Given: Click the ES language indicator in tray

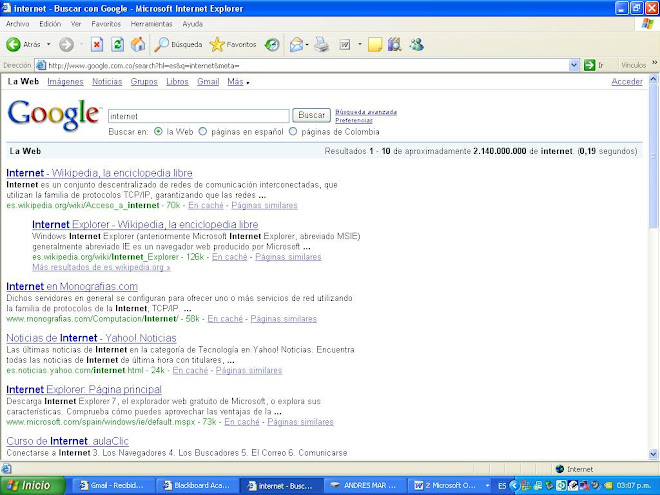Looking at the screenshot, I should (502, 486).
